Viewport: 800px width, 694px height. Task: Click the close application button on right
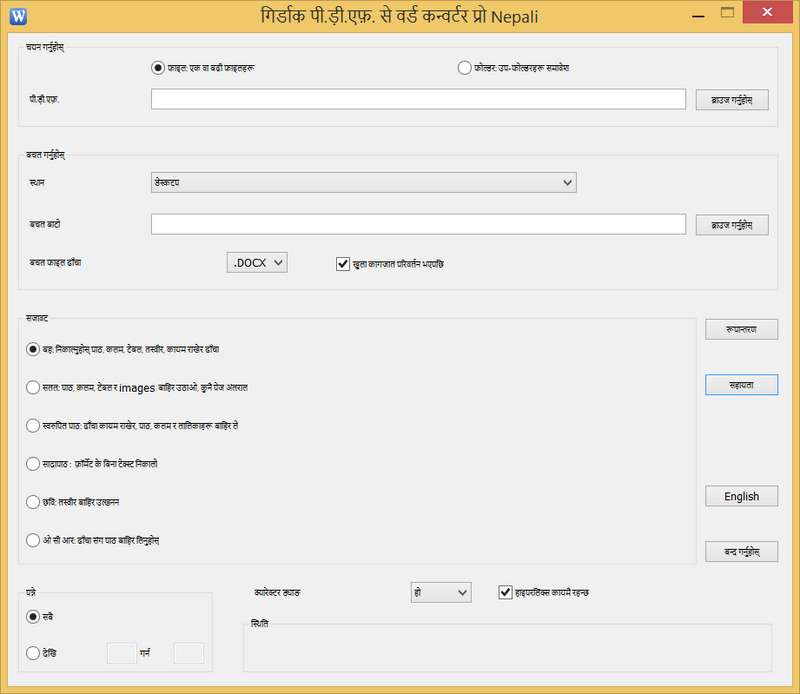(741, 551)
